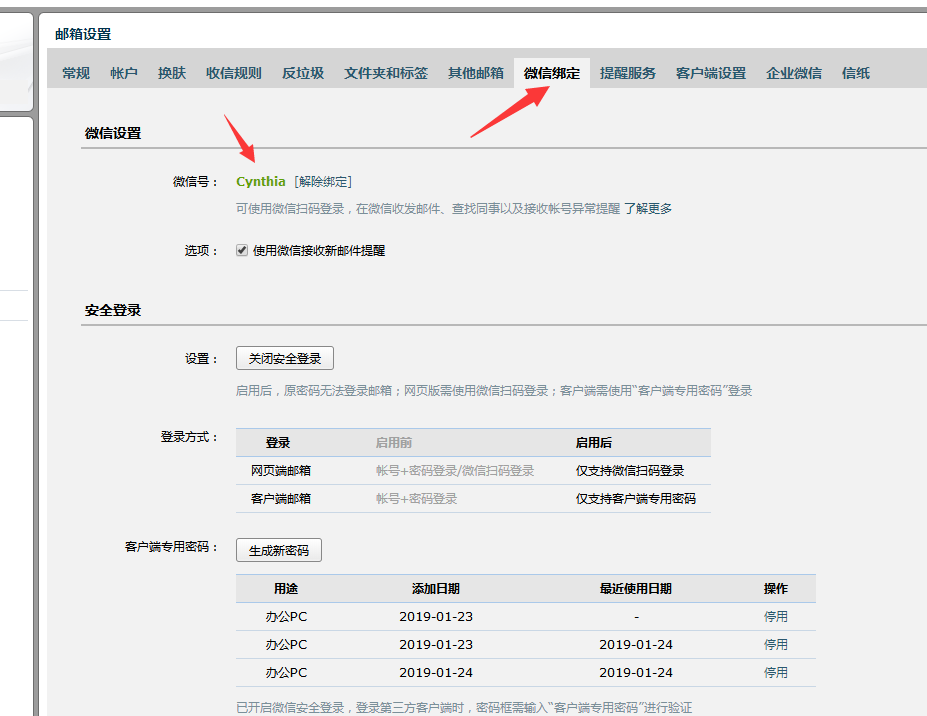
Task: Click the [解除绑定] unbind link
Action: [x=323, y=182]
